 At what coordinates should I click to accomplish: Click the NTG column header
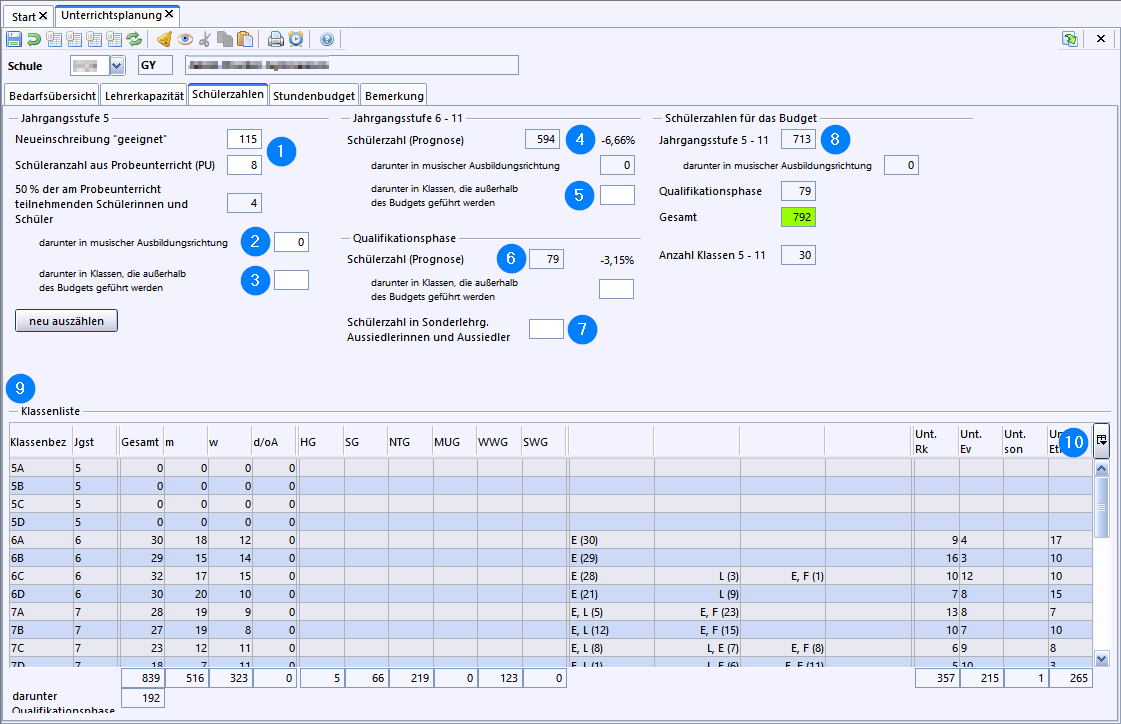click(x=410, y=442)
